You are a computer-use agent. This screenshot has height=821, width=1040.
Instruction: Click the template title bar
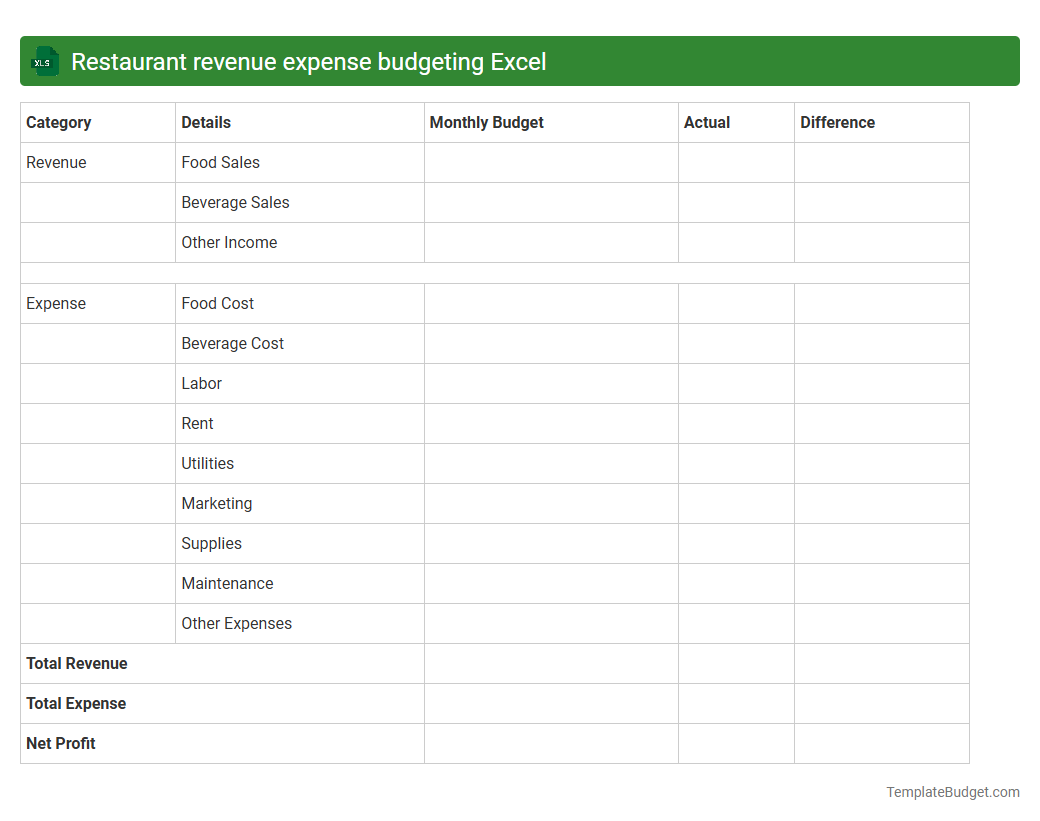click(520, 61)
